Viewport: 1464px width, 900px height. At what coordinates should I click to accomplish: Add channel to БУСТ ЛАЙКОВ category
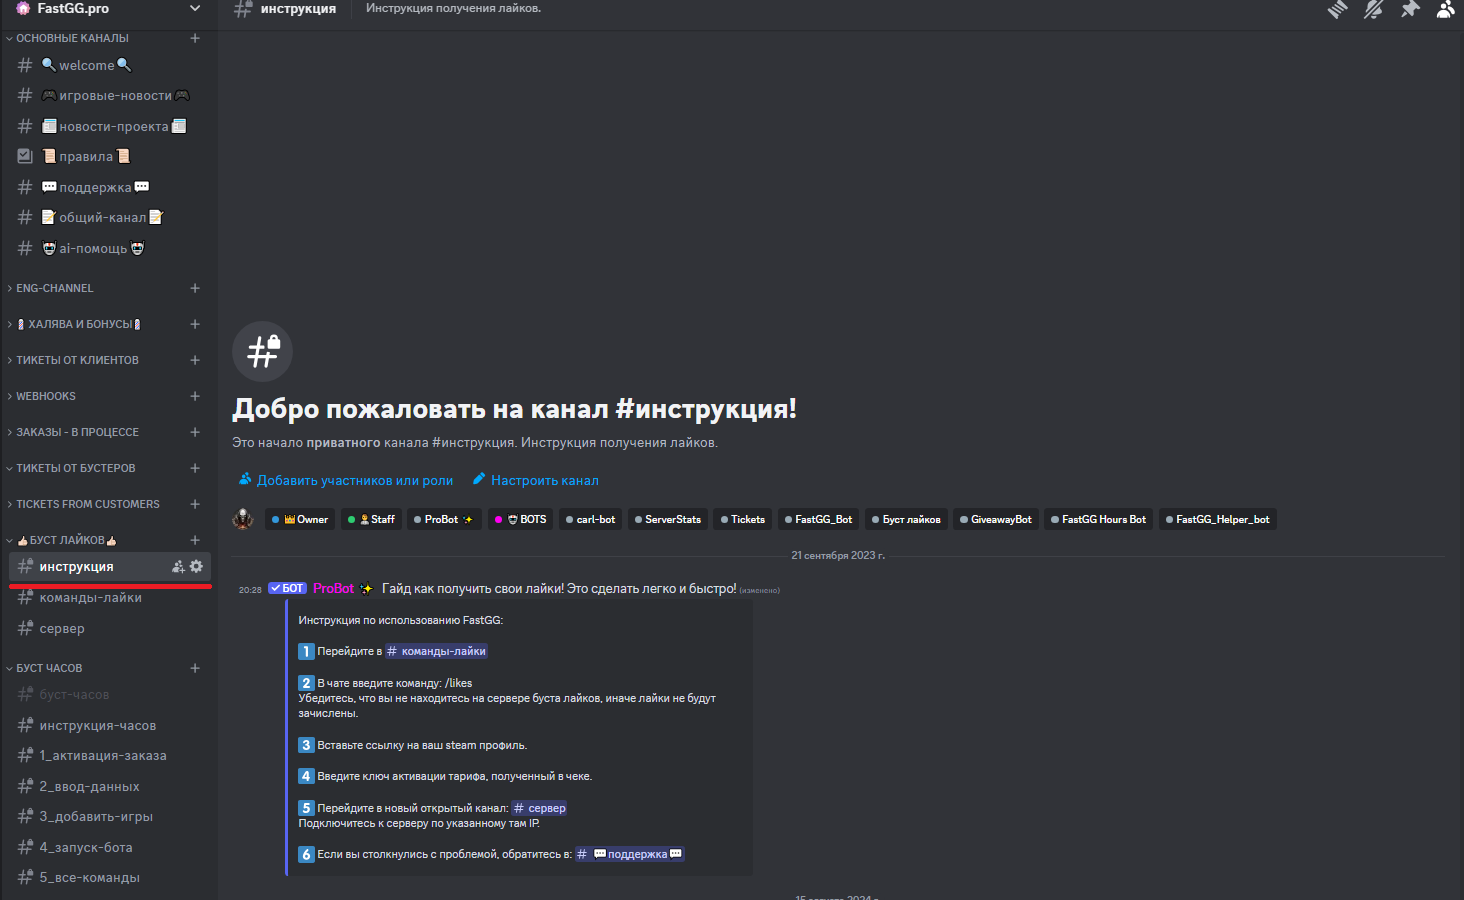click(x=195, y=540)
